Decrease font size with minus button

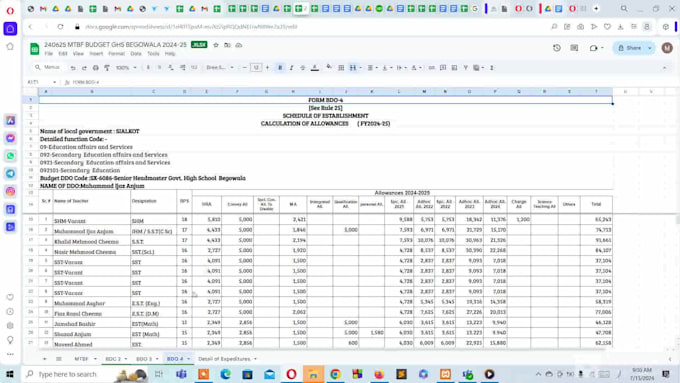tap(245, 68)
